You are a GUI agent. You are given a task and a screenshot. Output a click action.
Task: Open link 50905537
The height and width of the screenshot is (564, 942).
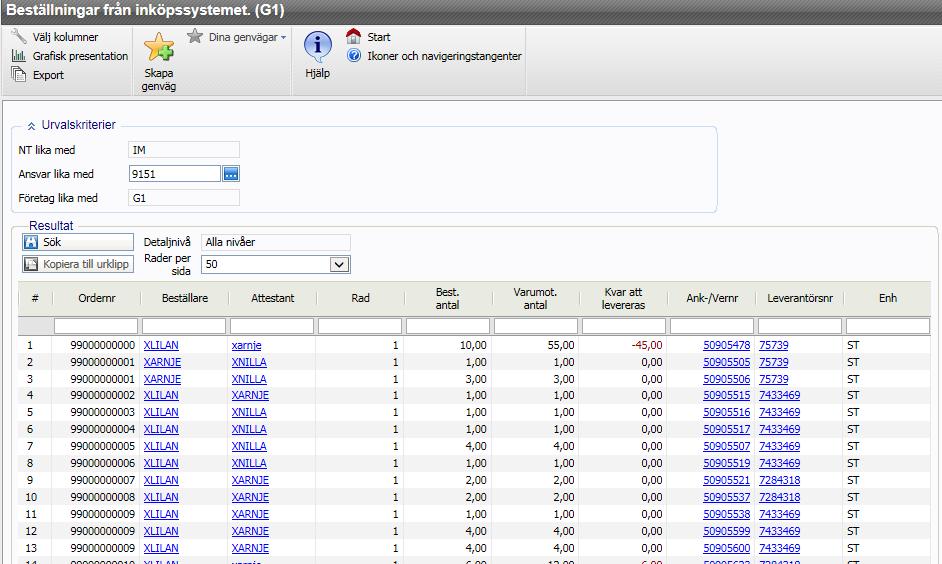click(x=726, y=497)
